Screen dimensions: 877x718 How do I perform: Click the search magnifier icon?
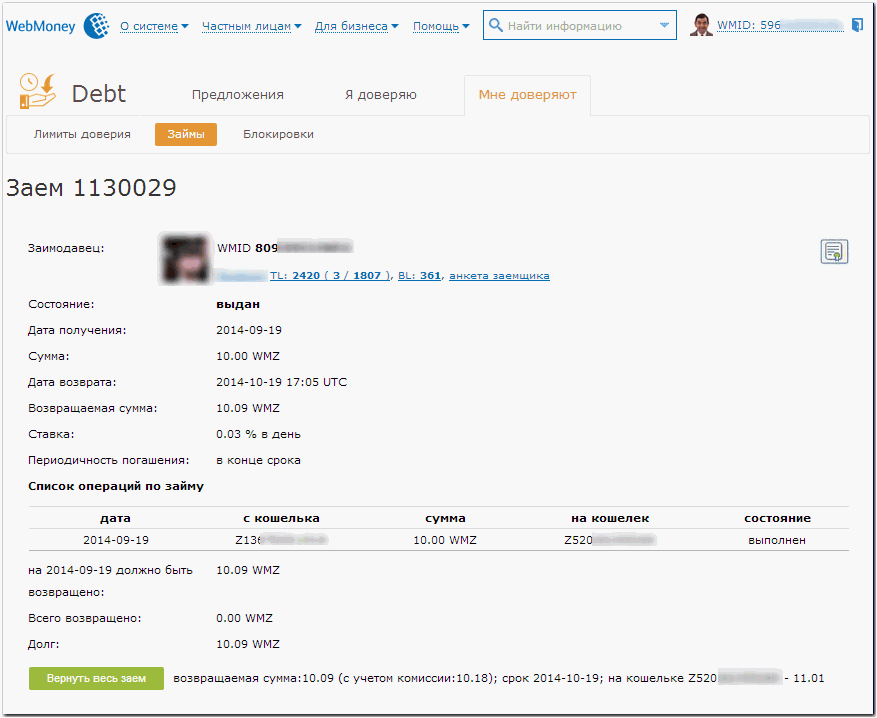pyautogui.click(x=495, y=25)
